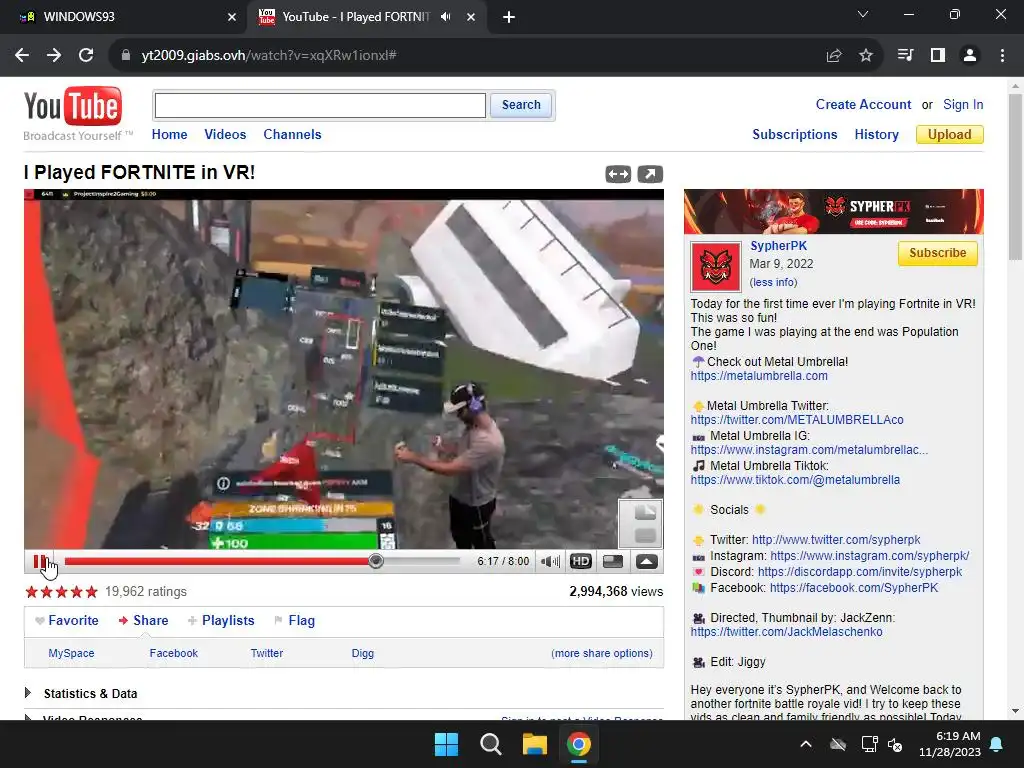Click Sign In link
The width and height of the screenshot is (1024, 768).
963,104
